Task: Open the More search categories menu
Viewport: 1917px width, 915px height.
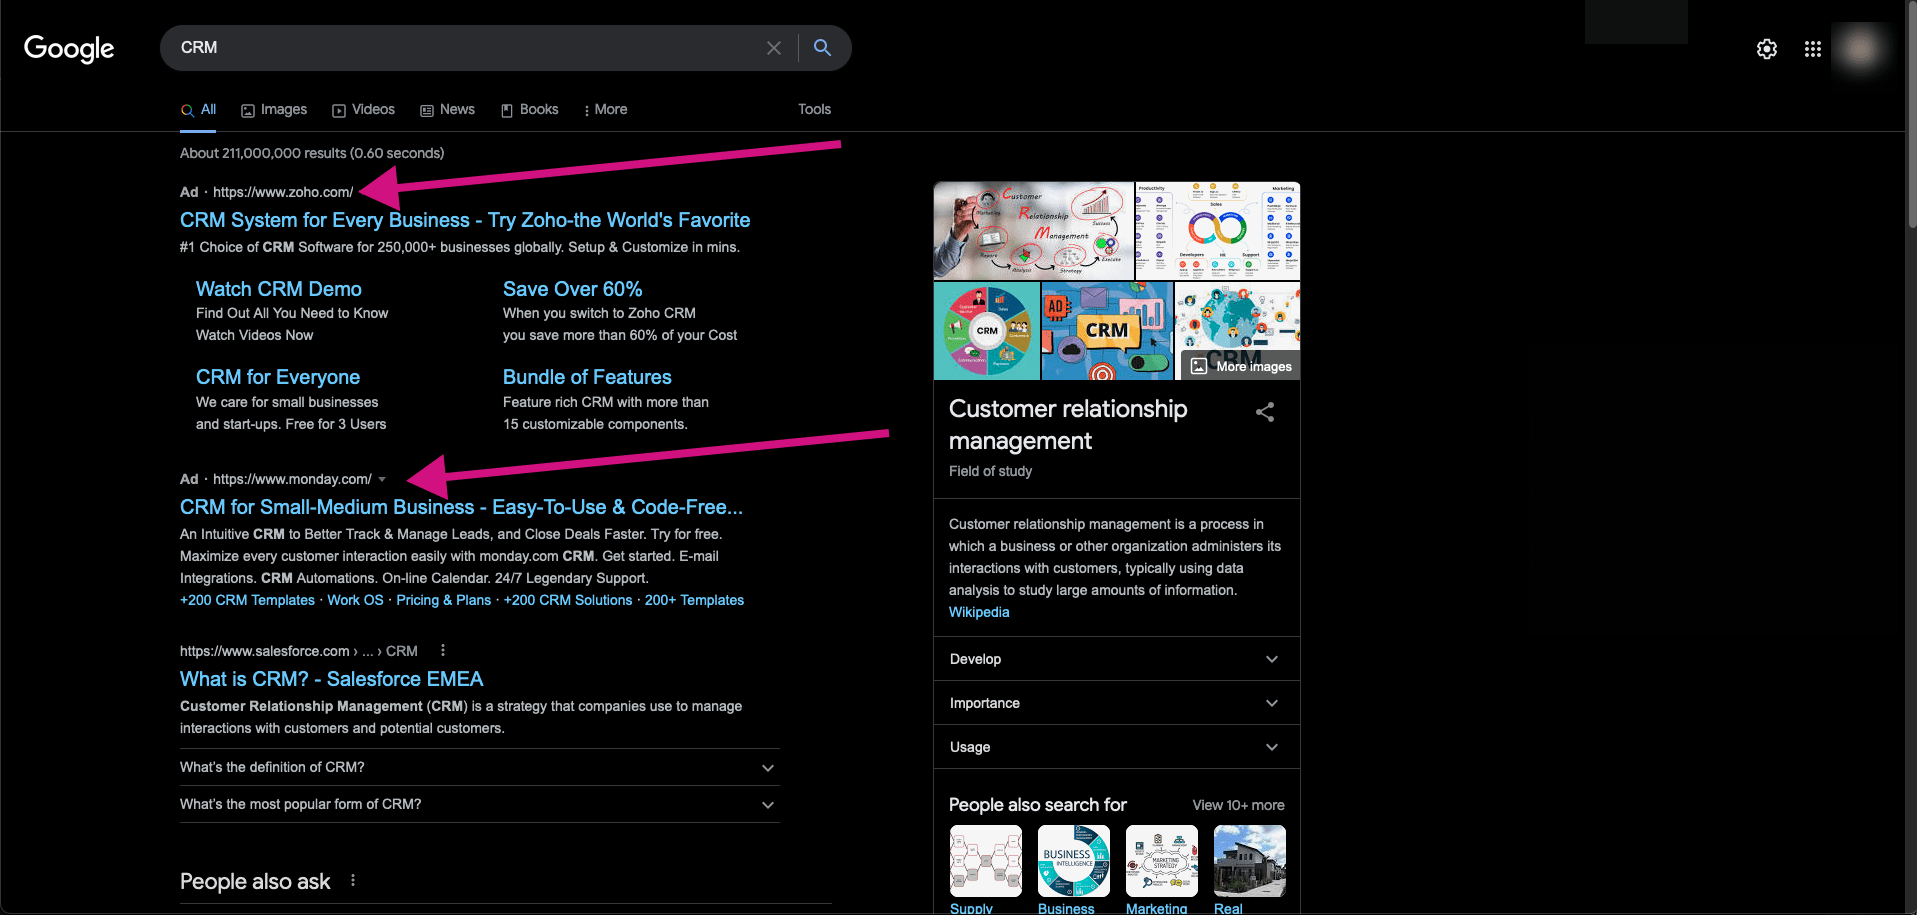Action: [x=606, y=110]
